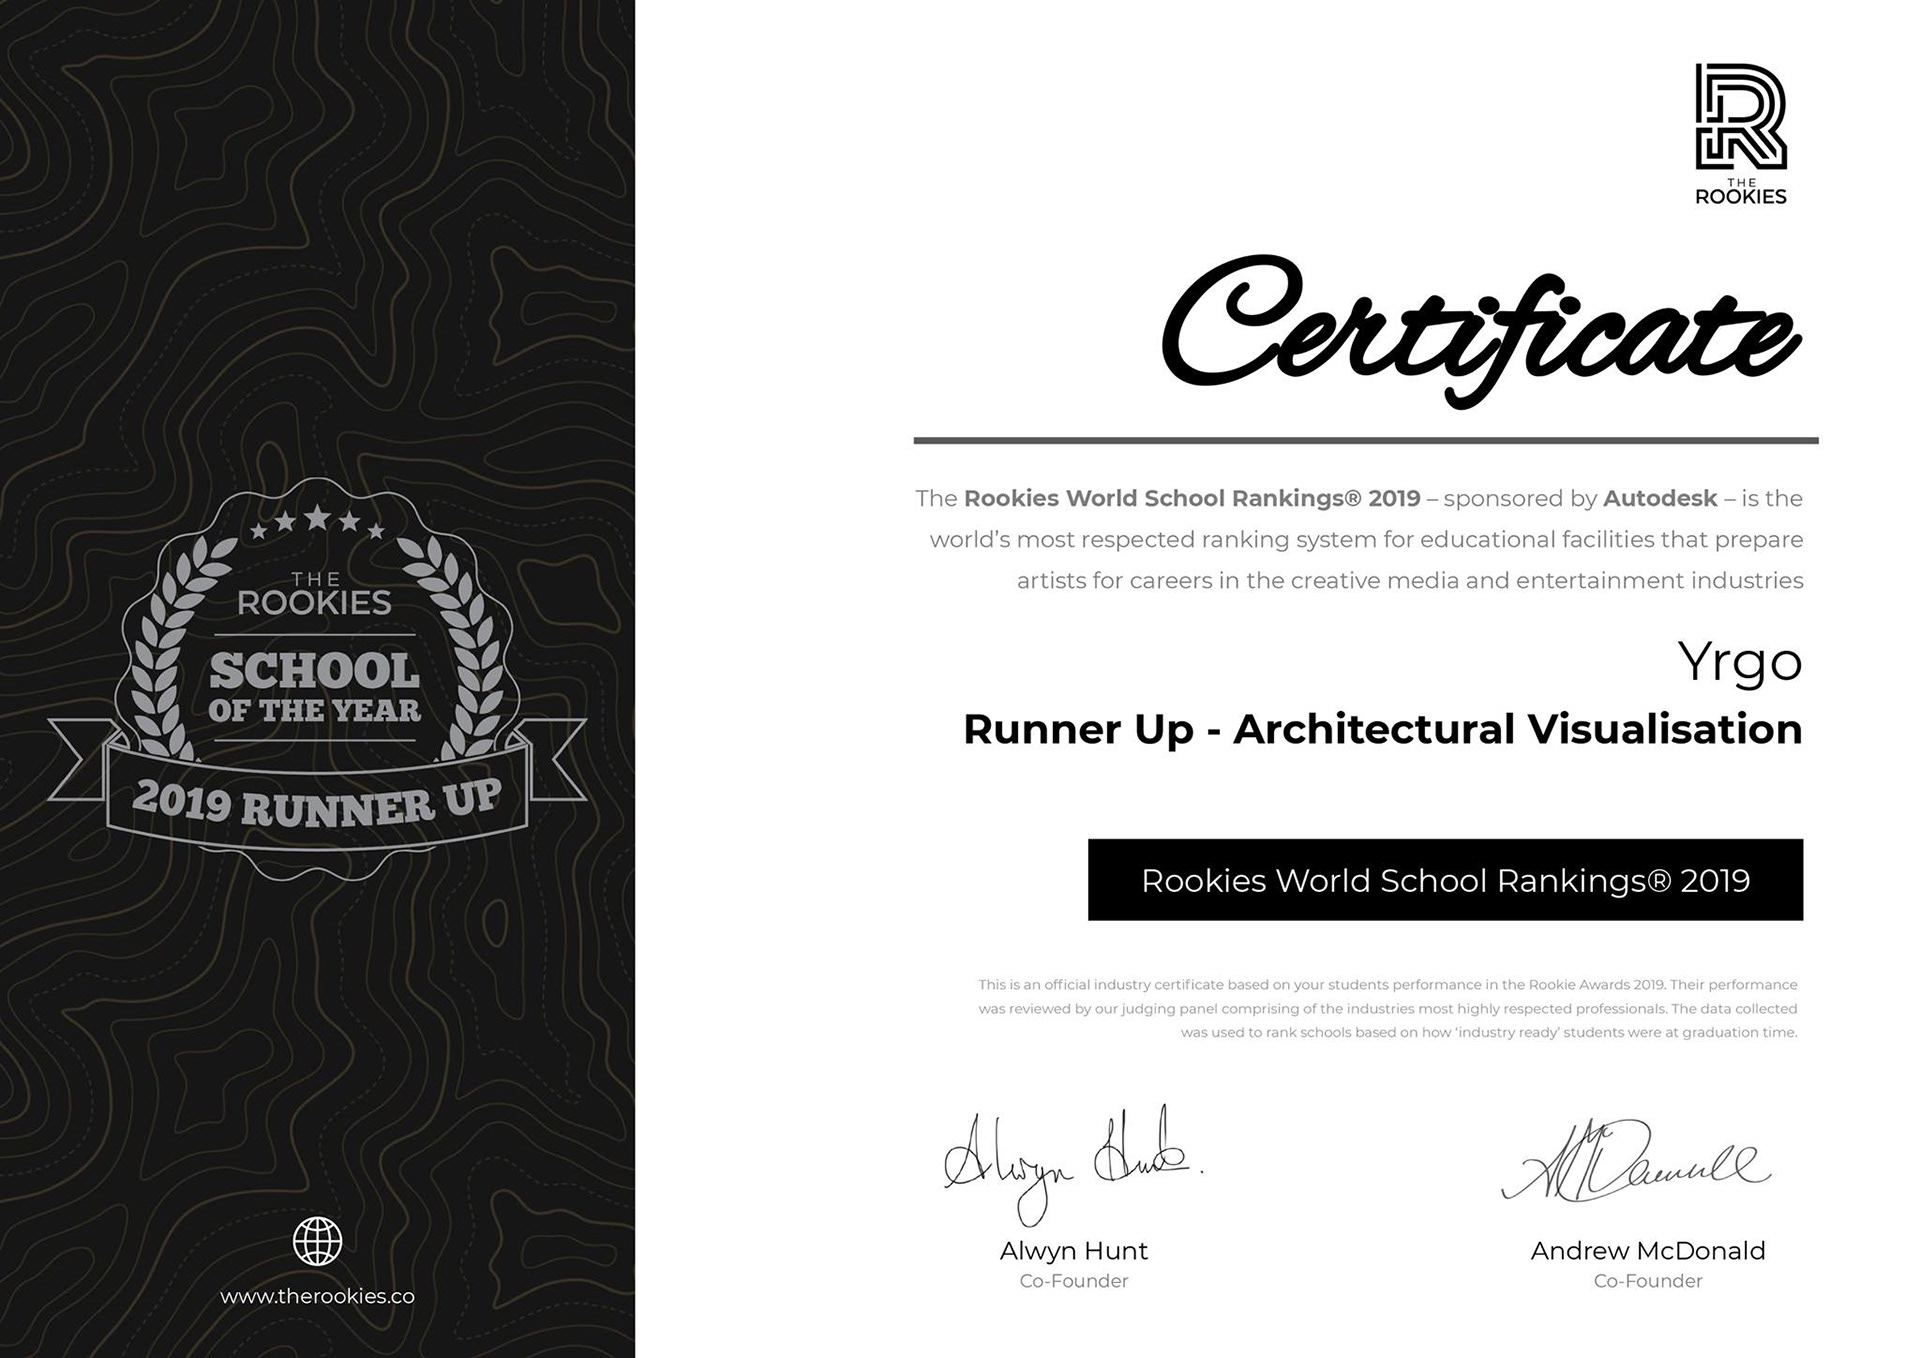1920x1358 pixels.
Task: Click the 2019 Runner Up ribbon banner
Action: tap(317, 803)
